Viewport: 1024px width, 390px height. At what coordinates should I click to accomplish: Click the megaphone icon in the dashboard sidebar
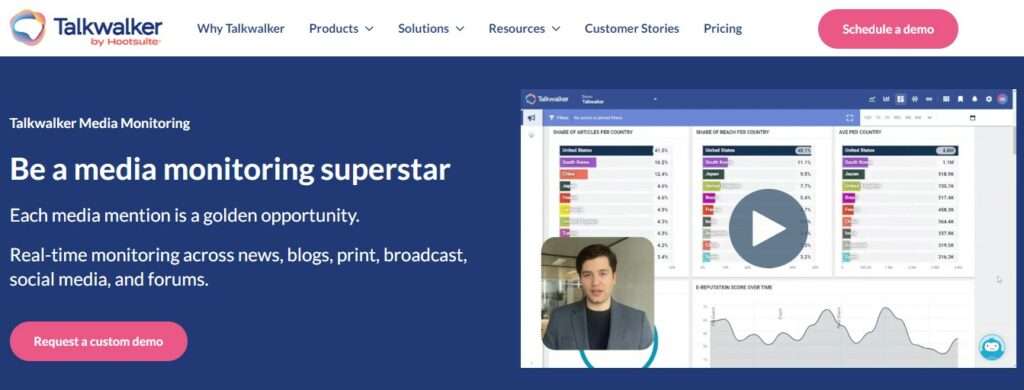(532, 118)
